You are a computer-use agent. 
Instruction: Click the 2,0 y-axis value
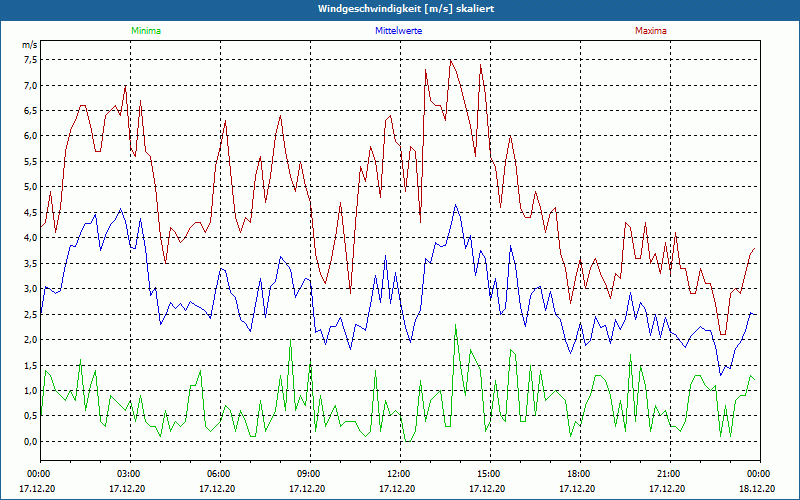31,340
